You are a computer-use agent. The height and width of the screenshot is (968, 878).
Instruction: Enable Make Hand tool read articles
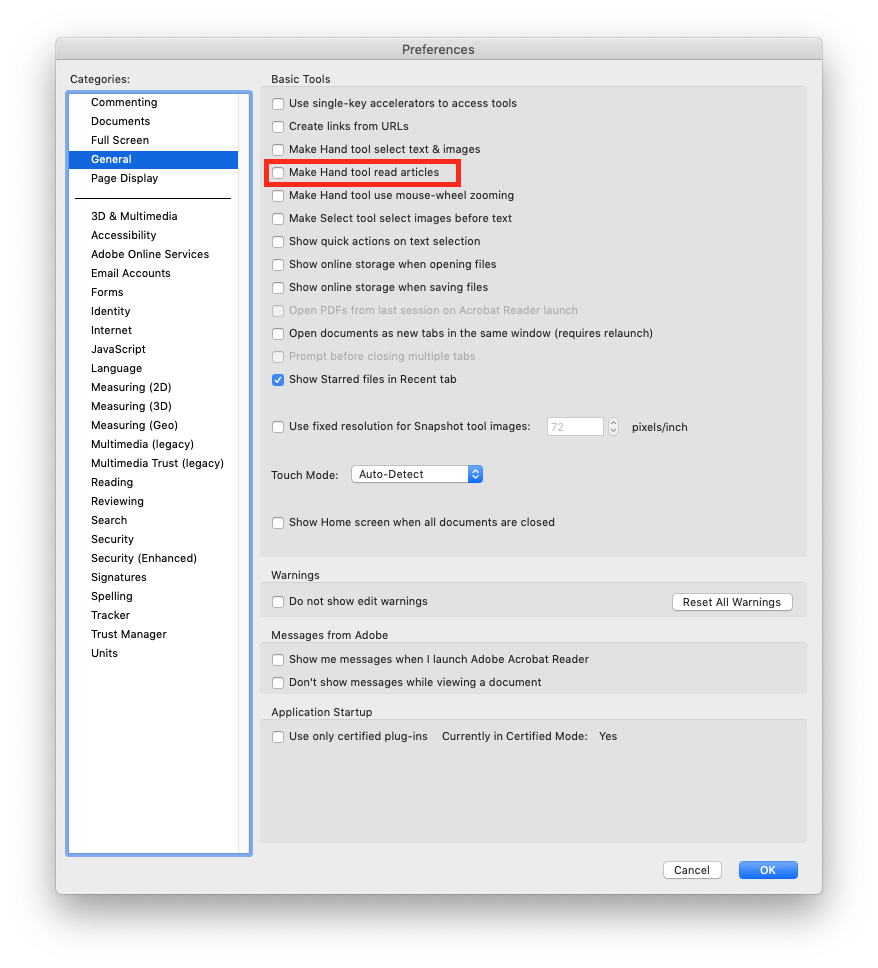click(x=278, y=173)
